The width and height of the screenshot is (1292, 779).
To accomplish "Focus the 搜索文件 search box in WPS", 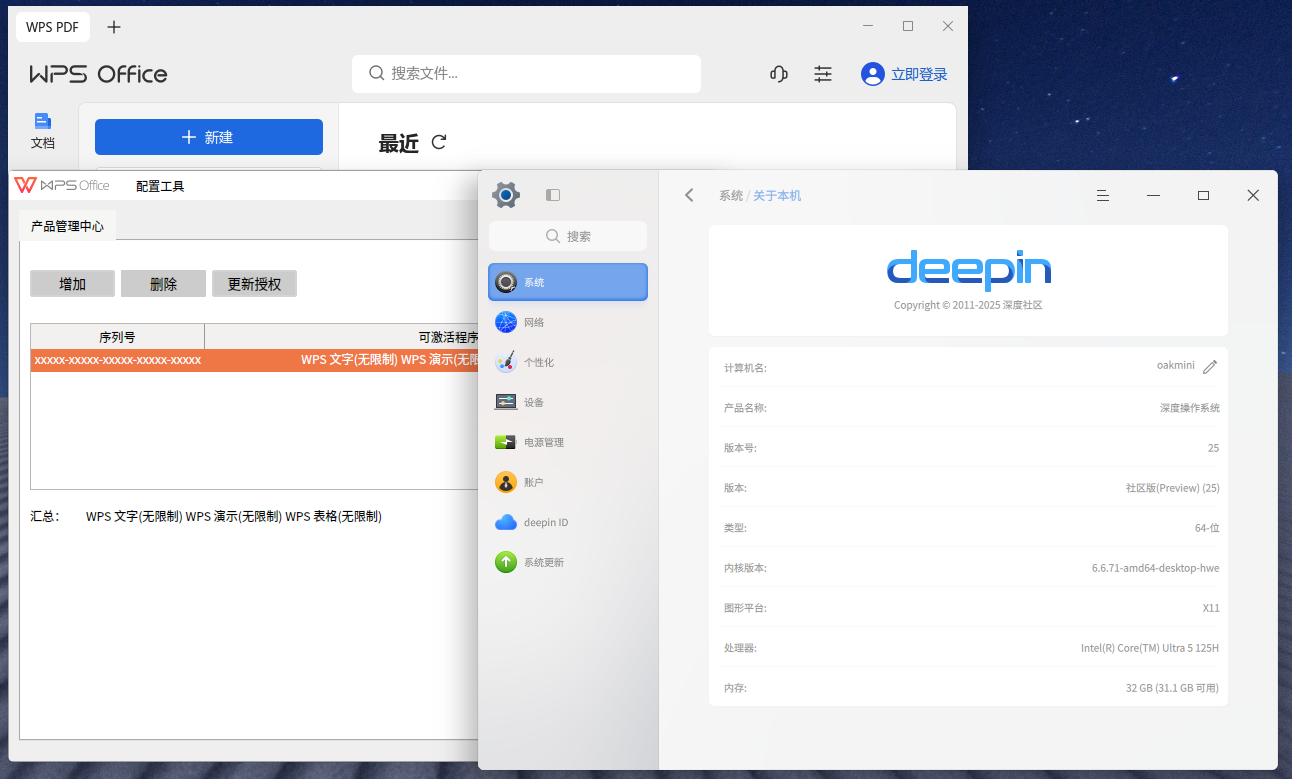I will 526,73.
